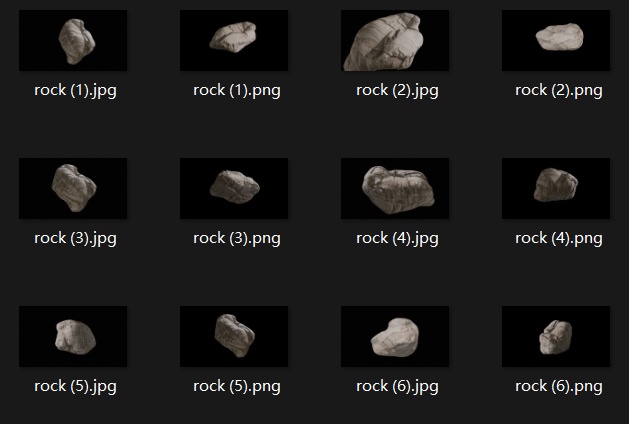Pick the rock (6).png thumbnail
This screenshot has width=629, height=424.
click(x=556, y=337)
